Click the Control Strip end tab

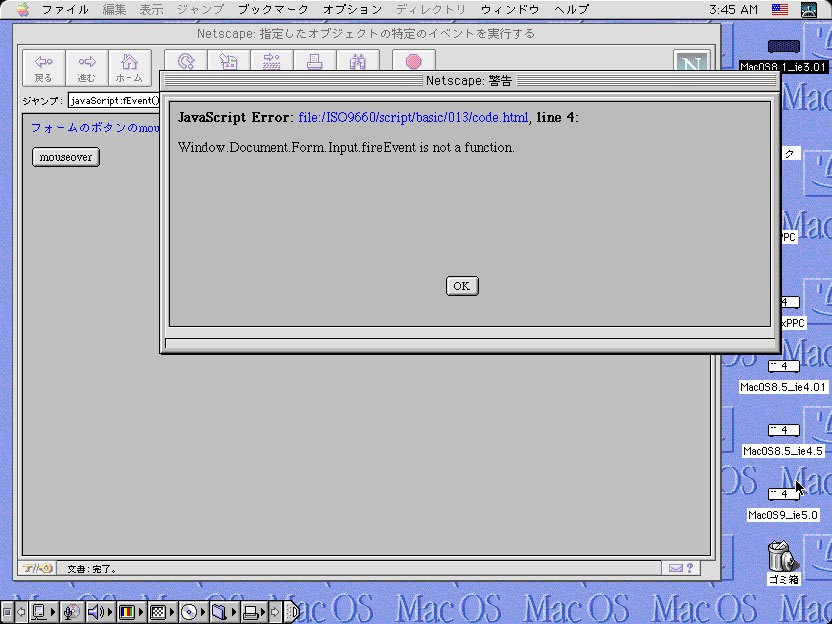(292, 612)
